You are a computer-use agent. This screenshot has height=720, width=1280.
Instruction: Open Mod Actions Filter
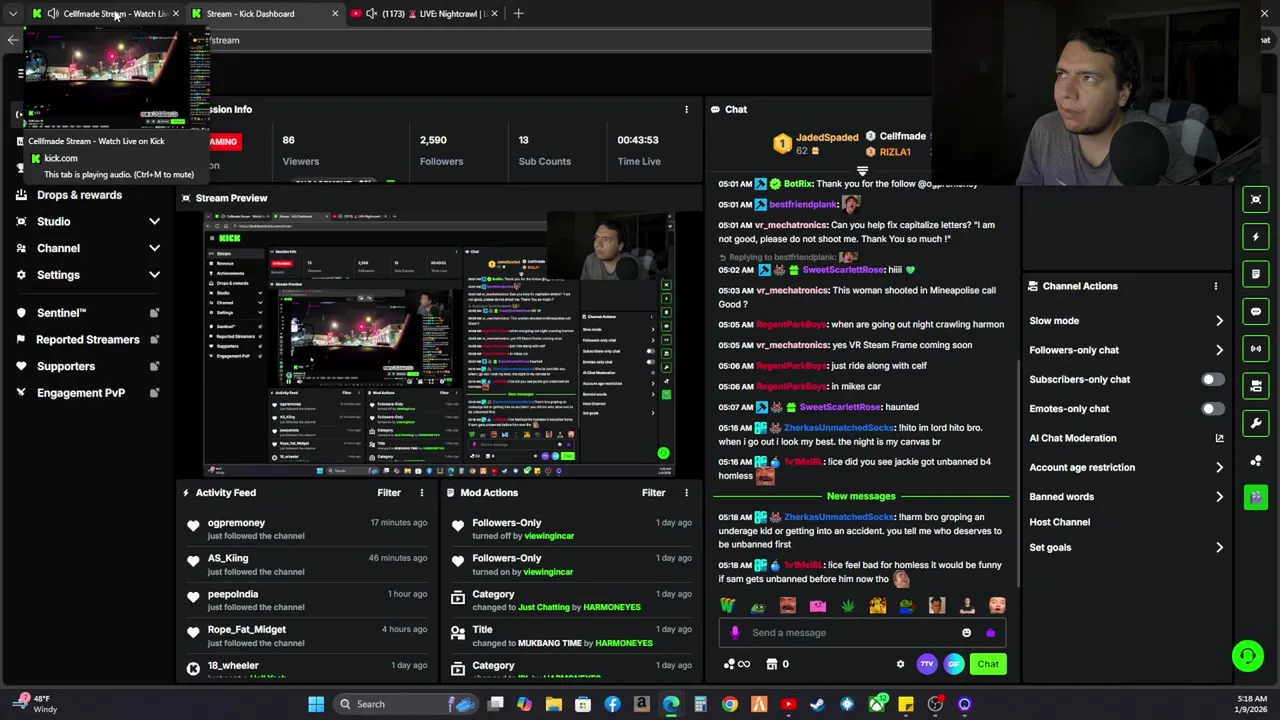653,492
